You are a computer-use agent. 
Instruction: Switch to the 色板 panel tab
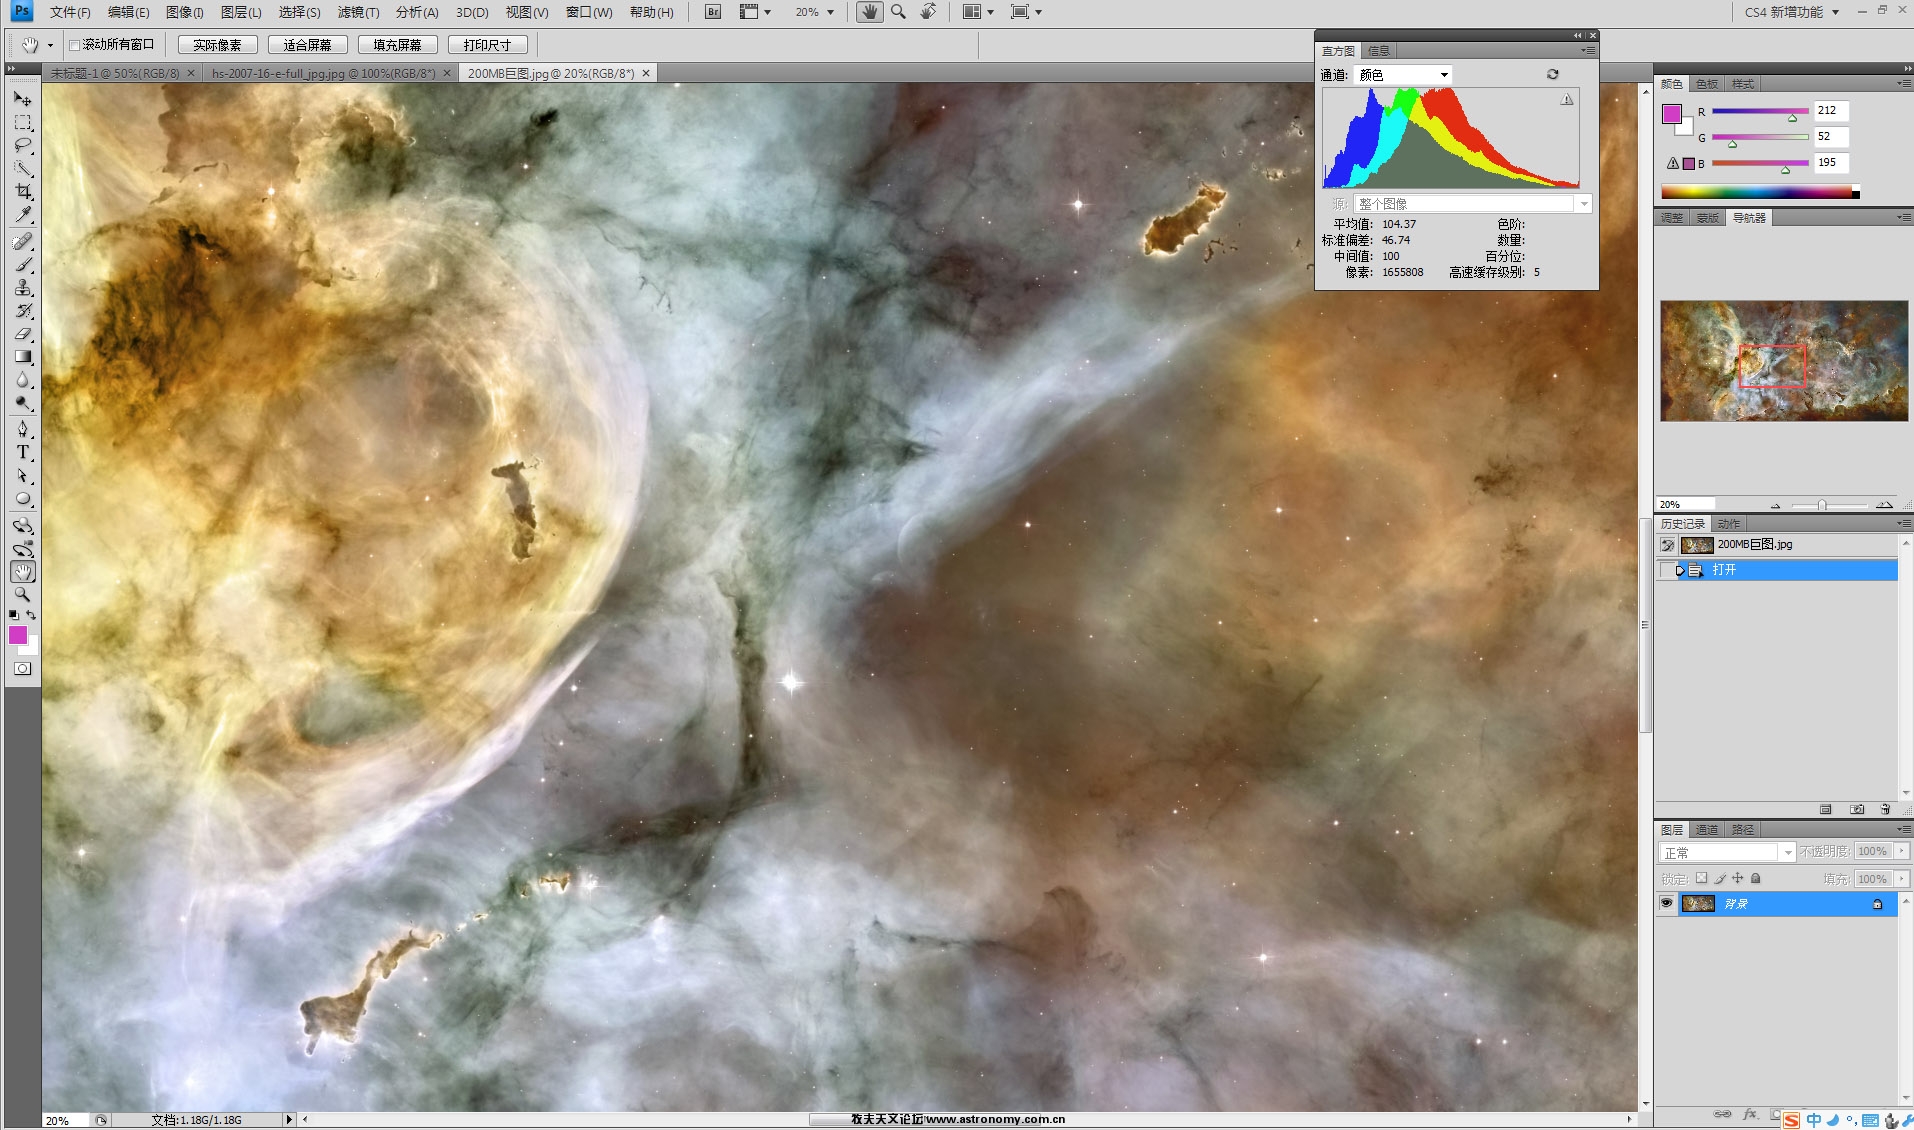(1707, 84)
